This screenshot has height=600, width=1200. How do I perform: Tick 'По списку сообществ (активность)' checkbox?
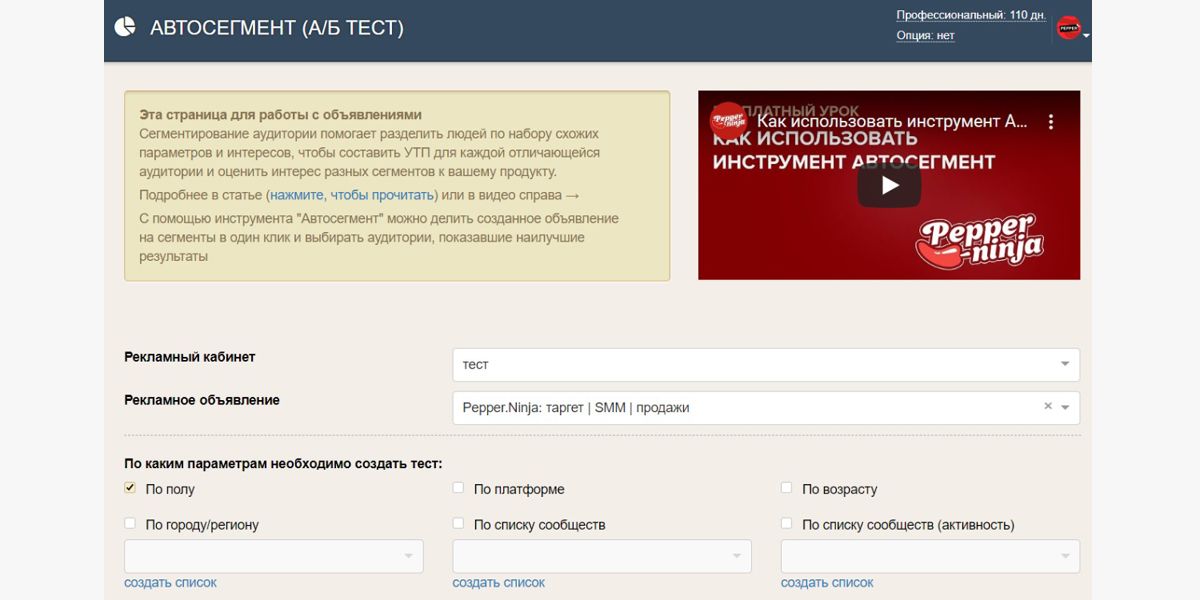786,523
